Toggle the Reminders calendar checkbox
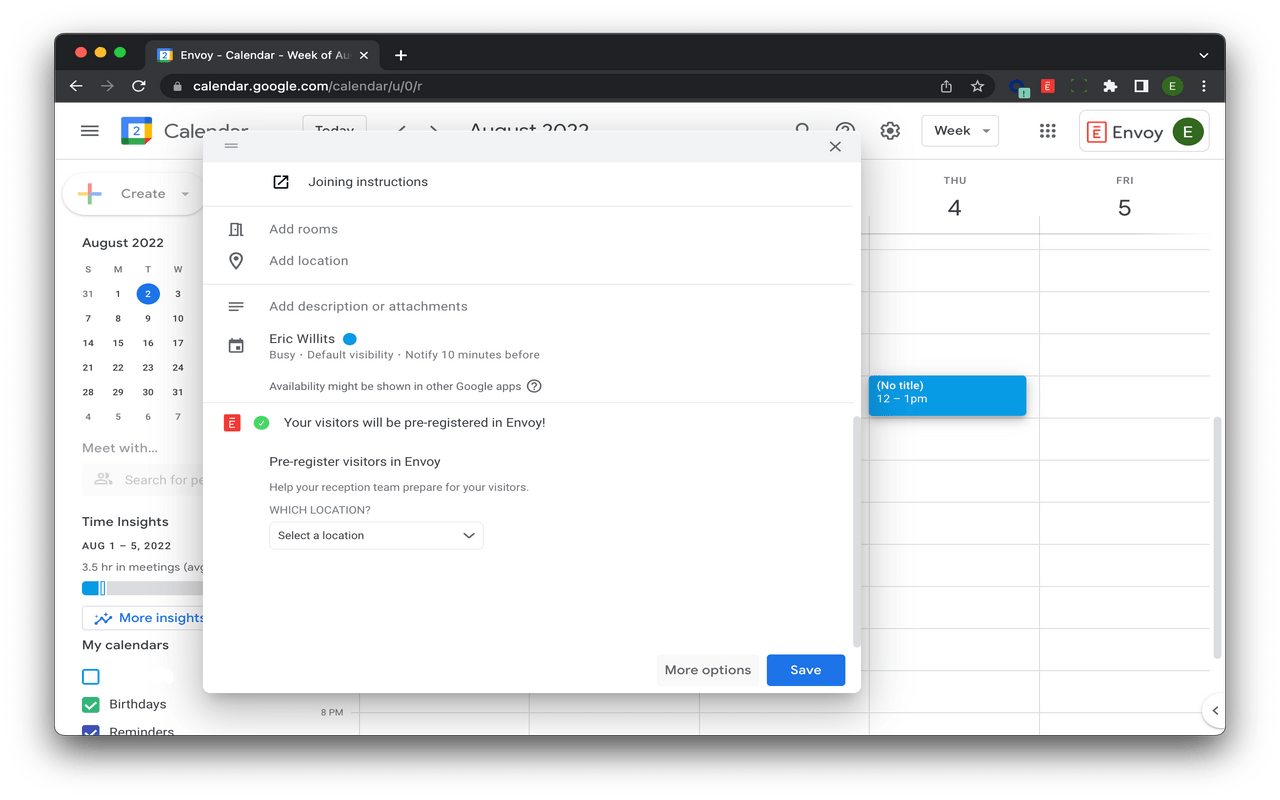 click(x=91, y=731)
